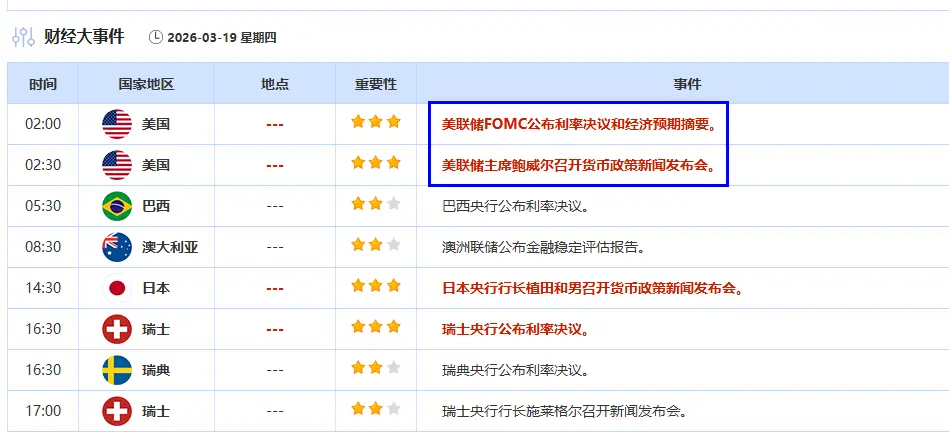Click the star rating in the 02:30 row
Screen dimensions: 949x432
coord(376,163)
